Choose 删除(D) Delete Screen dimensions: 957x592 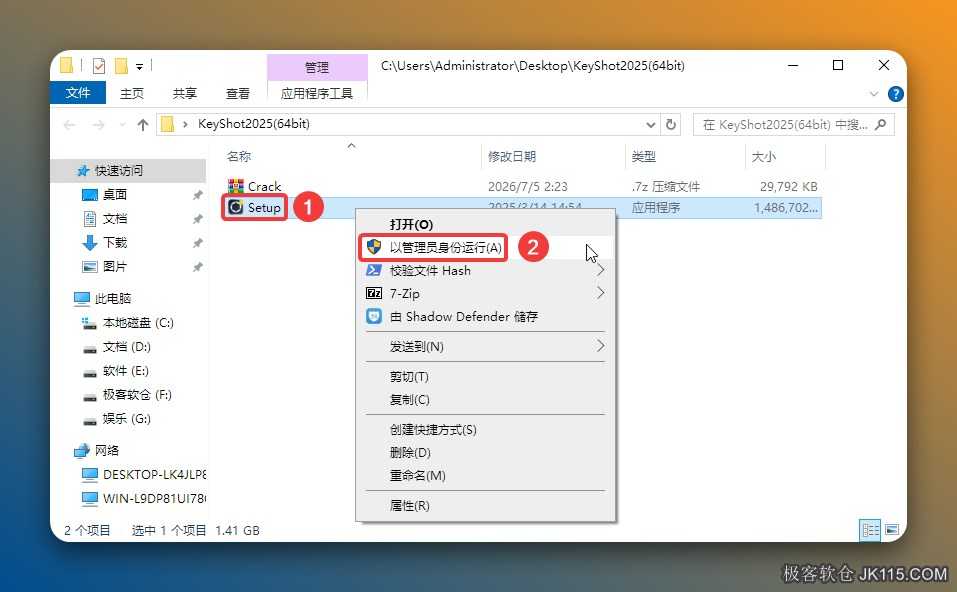pyautogui.click(x=486, y=453)
